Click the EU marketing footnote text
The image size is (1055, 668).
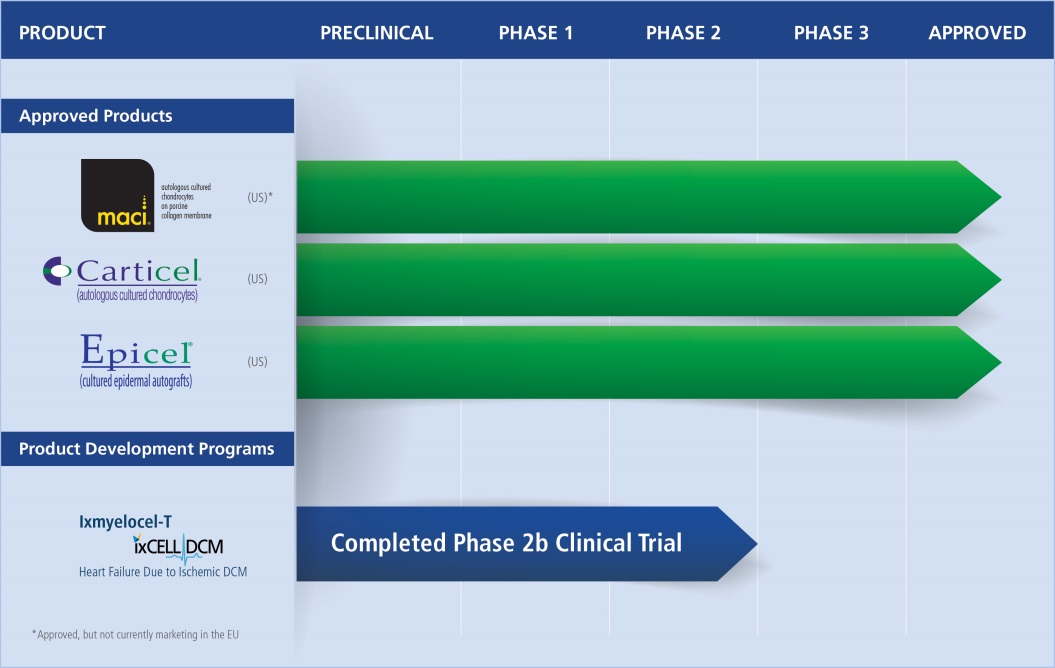(135, 634)
